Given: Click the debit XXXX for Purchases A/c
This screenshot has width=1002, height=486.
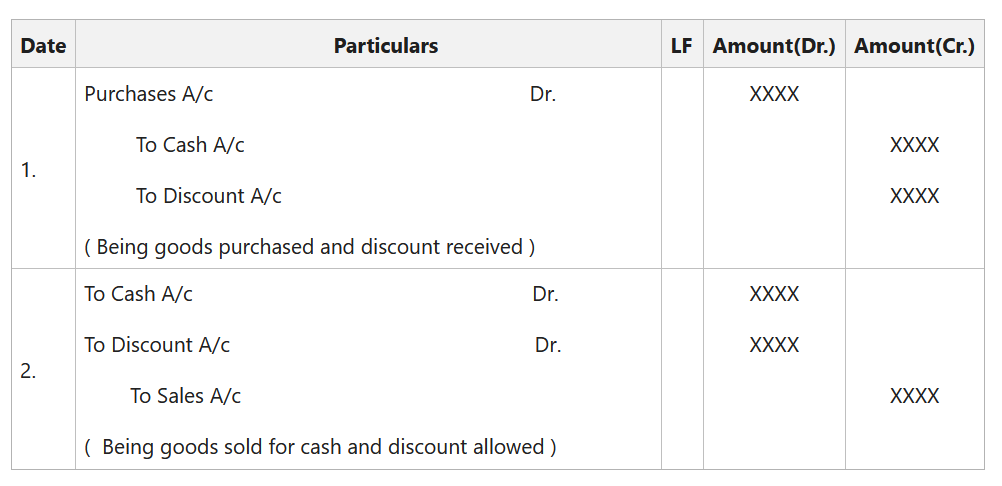Looking at the screenshot, I should pos(774,94).
